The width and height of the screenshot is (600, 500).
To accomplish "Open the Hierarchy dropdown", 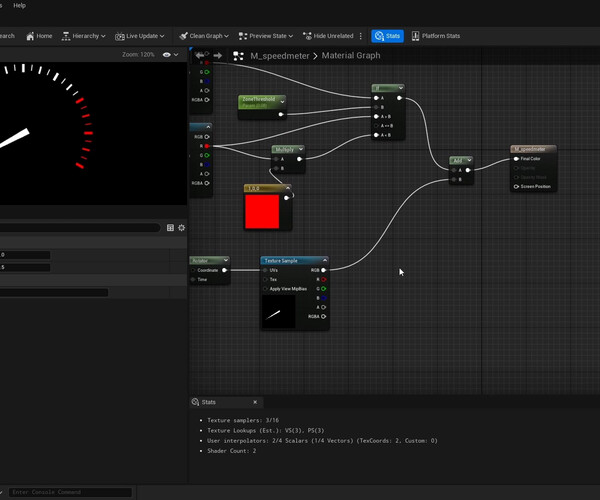I will 83,36.
